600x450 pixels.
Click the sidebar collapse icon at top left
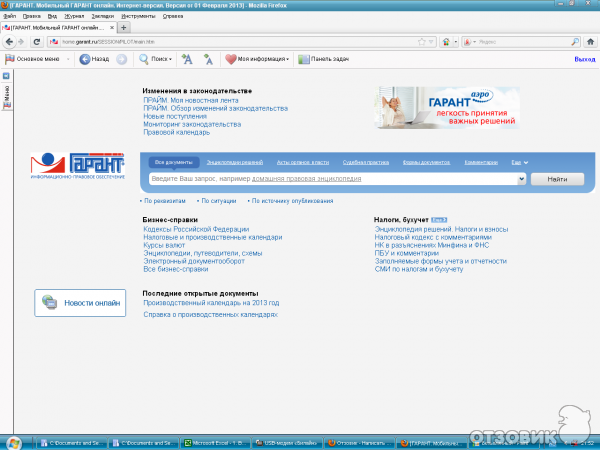(6, 76)
